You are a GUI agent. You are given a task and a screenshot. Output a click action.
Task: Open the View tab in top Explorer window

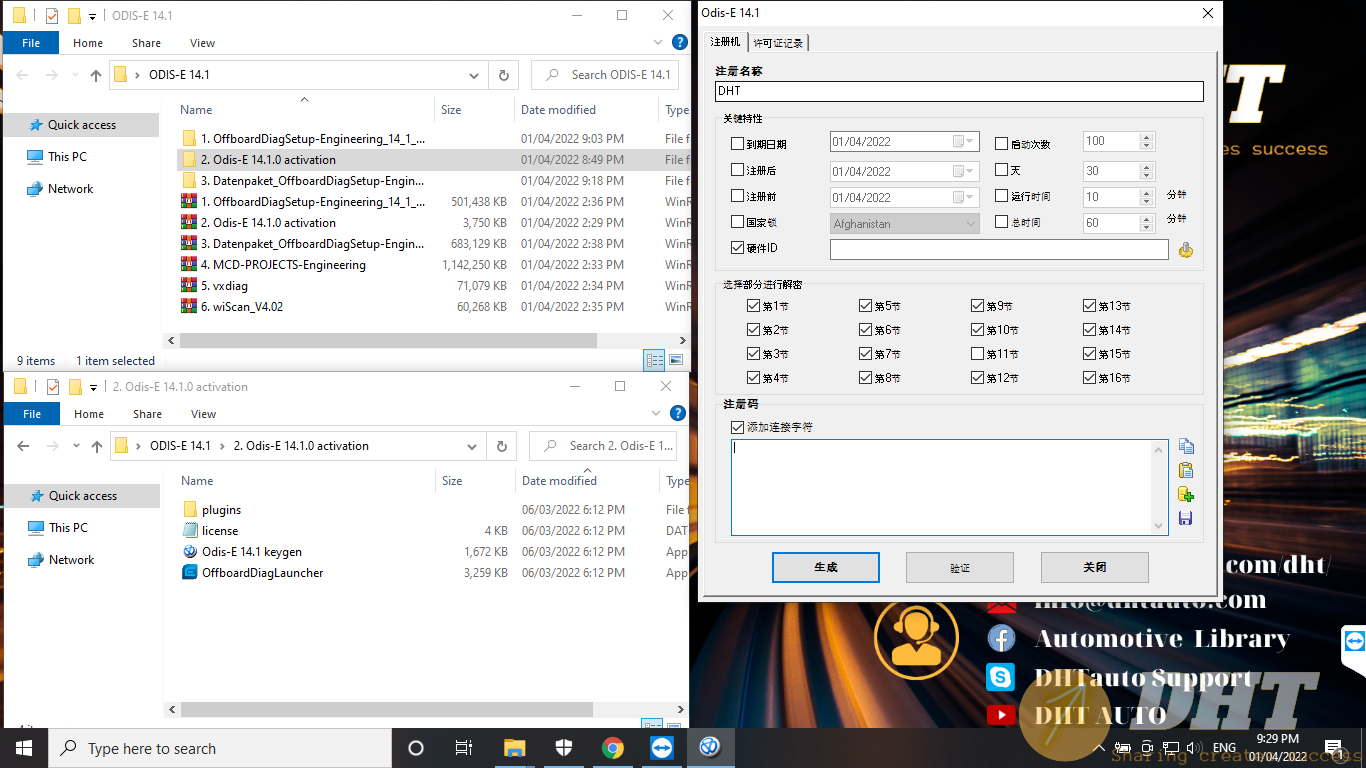pos(202,43)
